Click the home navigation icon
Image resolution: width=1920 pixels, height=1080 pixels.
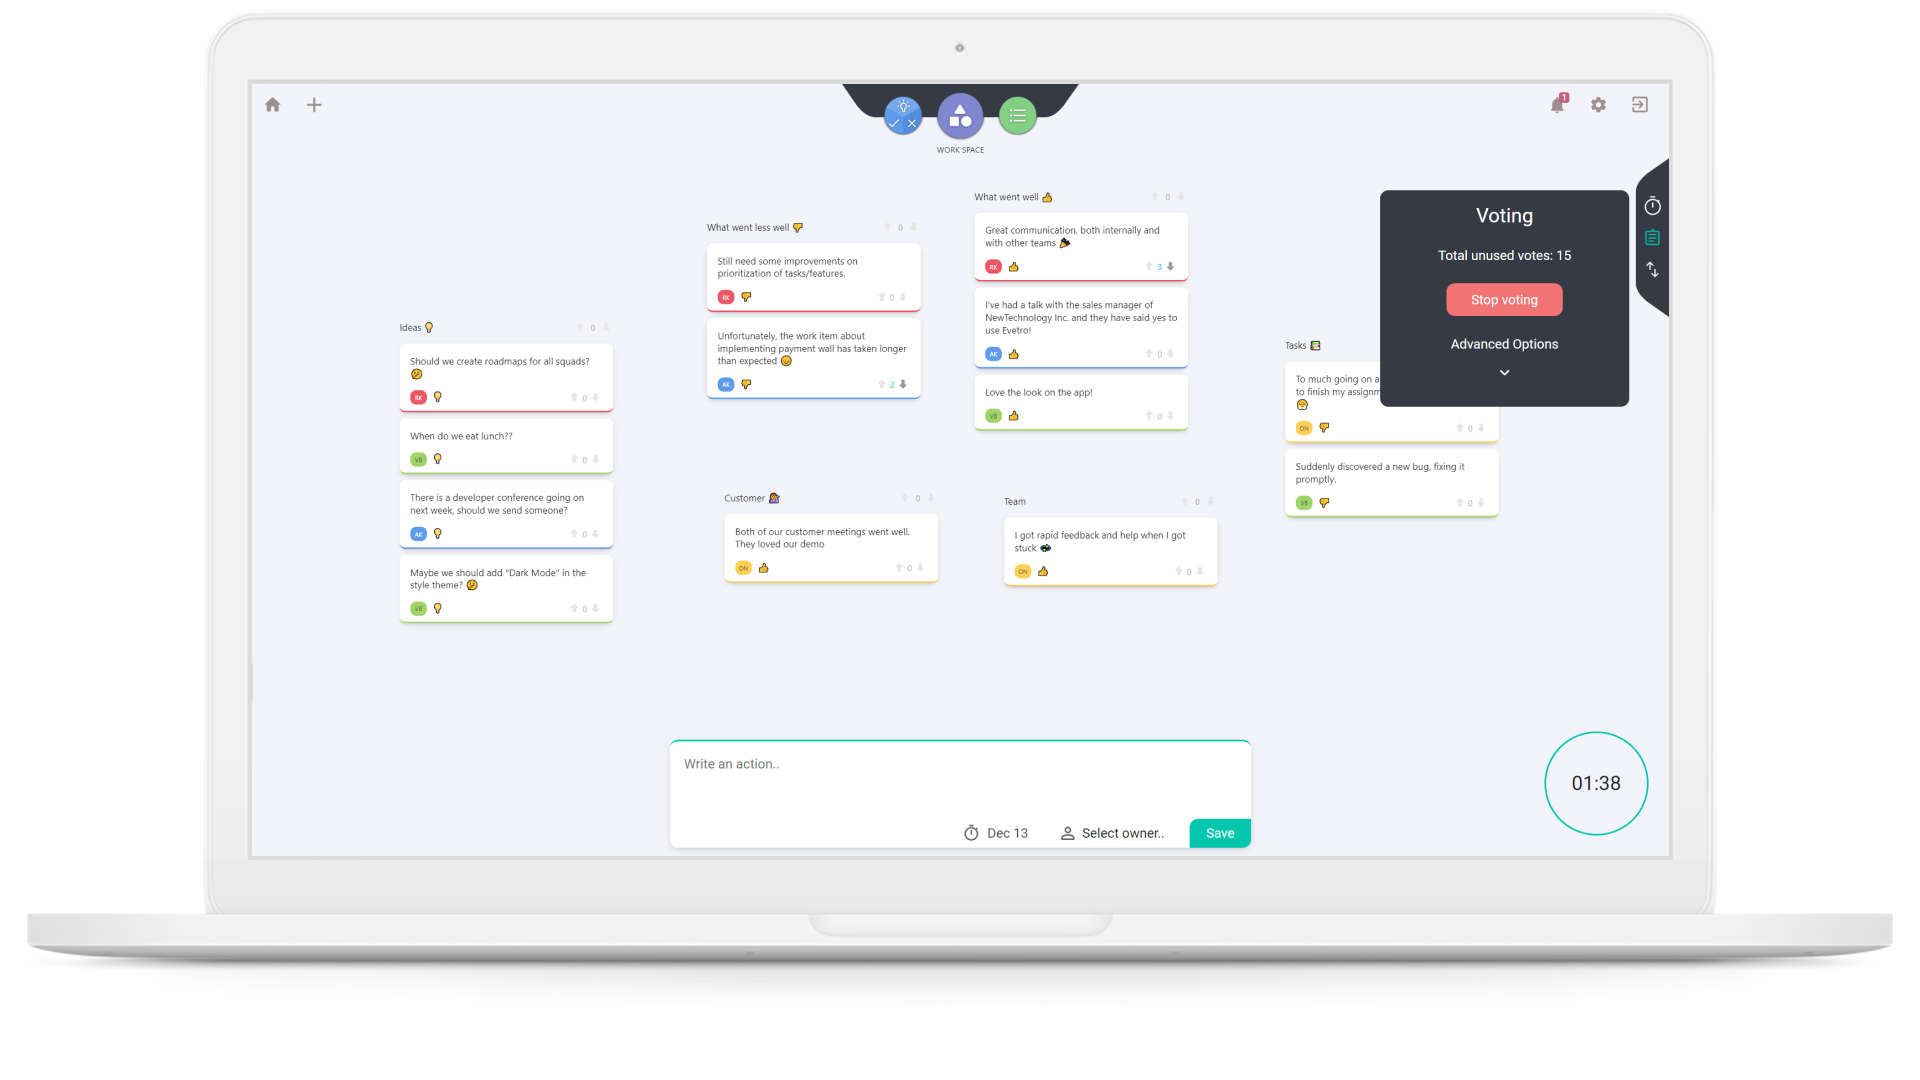pos(273,105)
